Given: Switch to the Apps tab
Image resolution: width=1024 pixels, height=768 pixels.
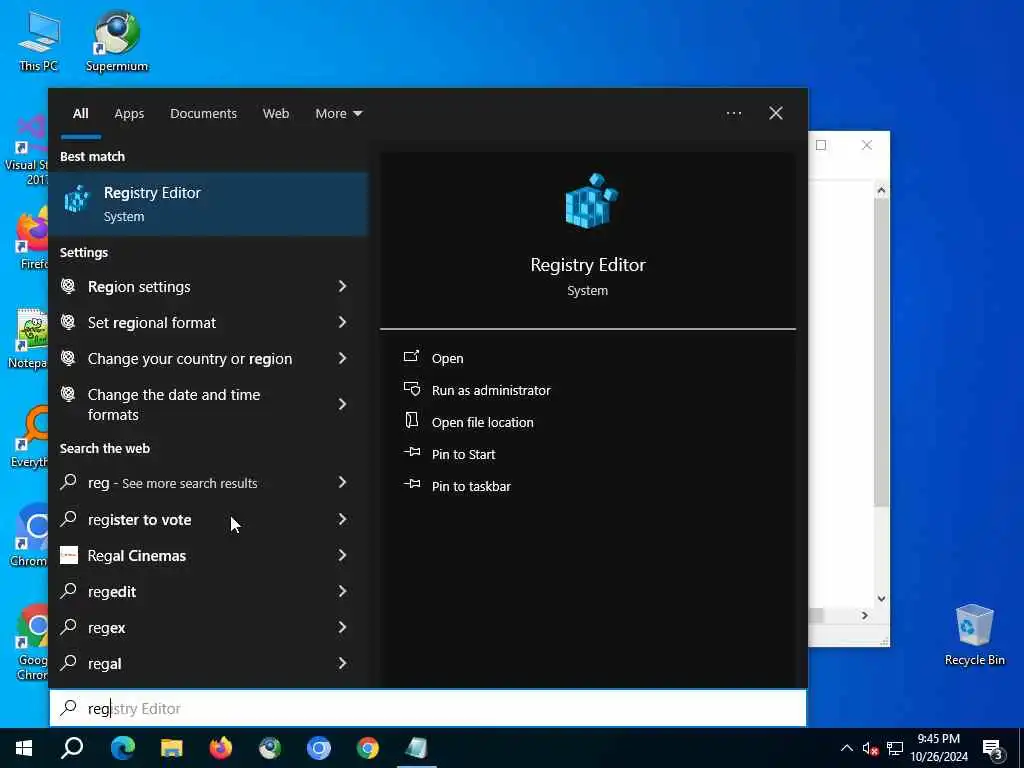Looking at the screenshot, I should tap(129, 114).
